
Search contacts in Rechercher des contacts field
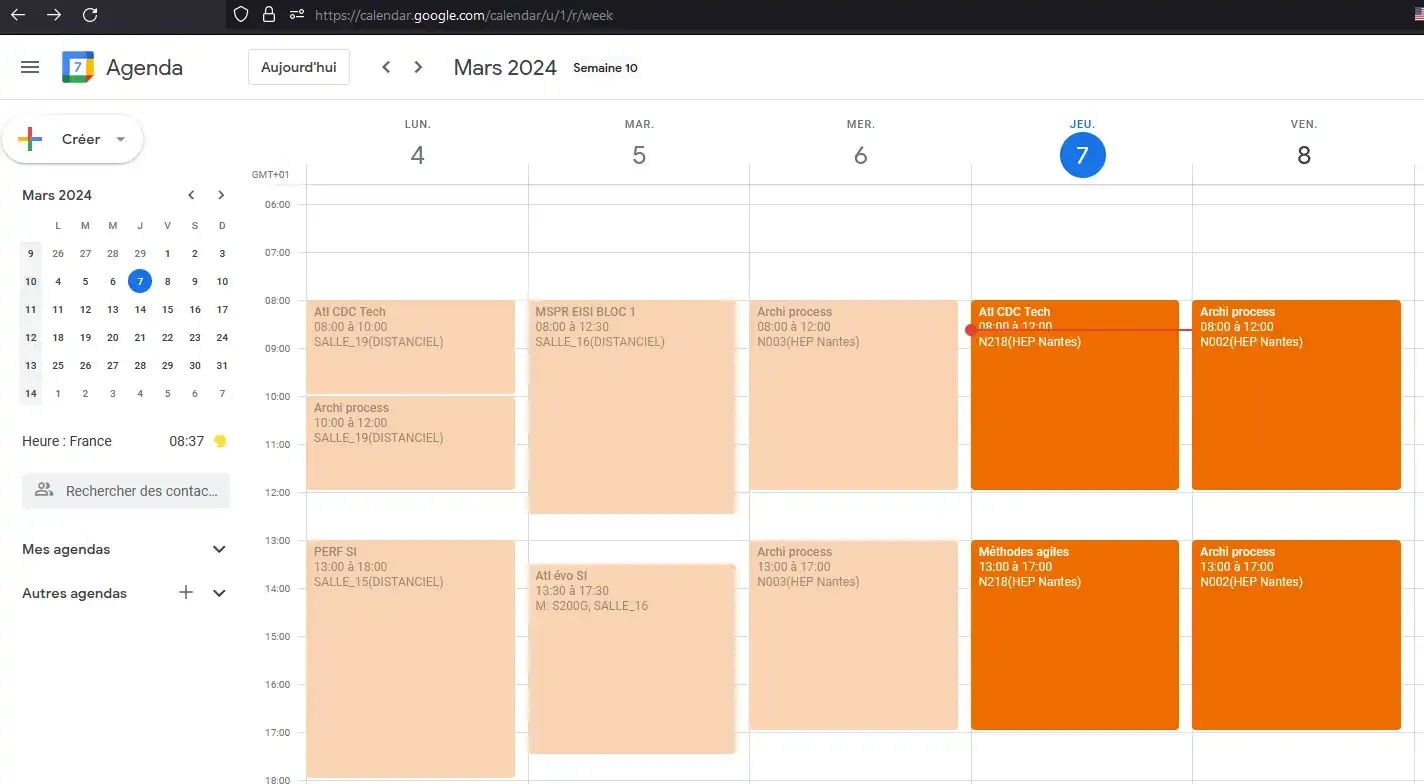pos(126,491)
